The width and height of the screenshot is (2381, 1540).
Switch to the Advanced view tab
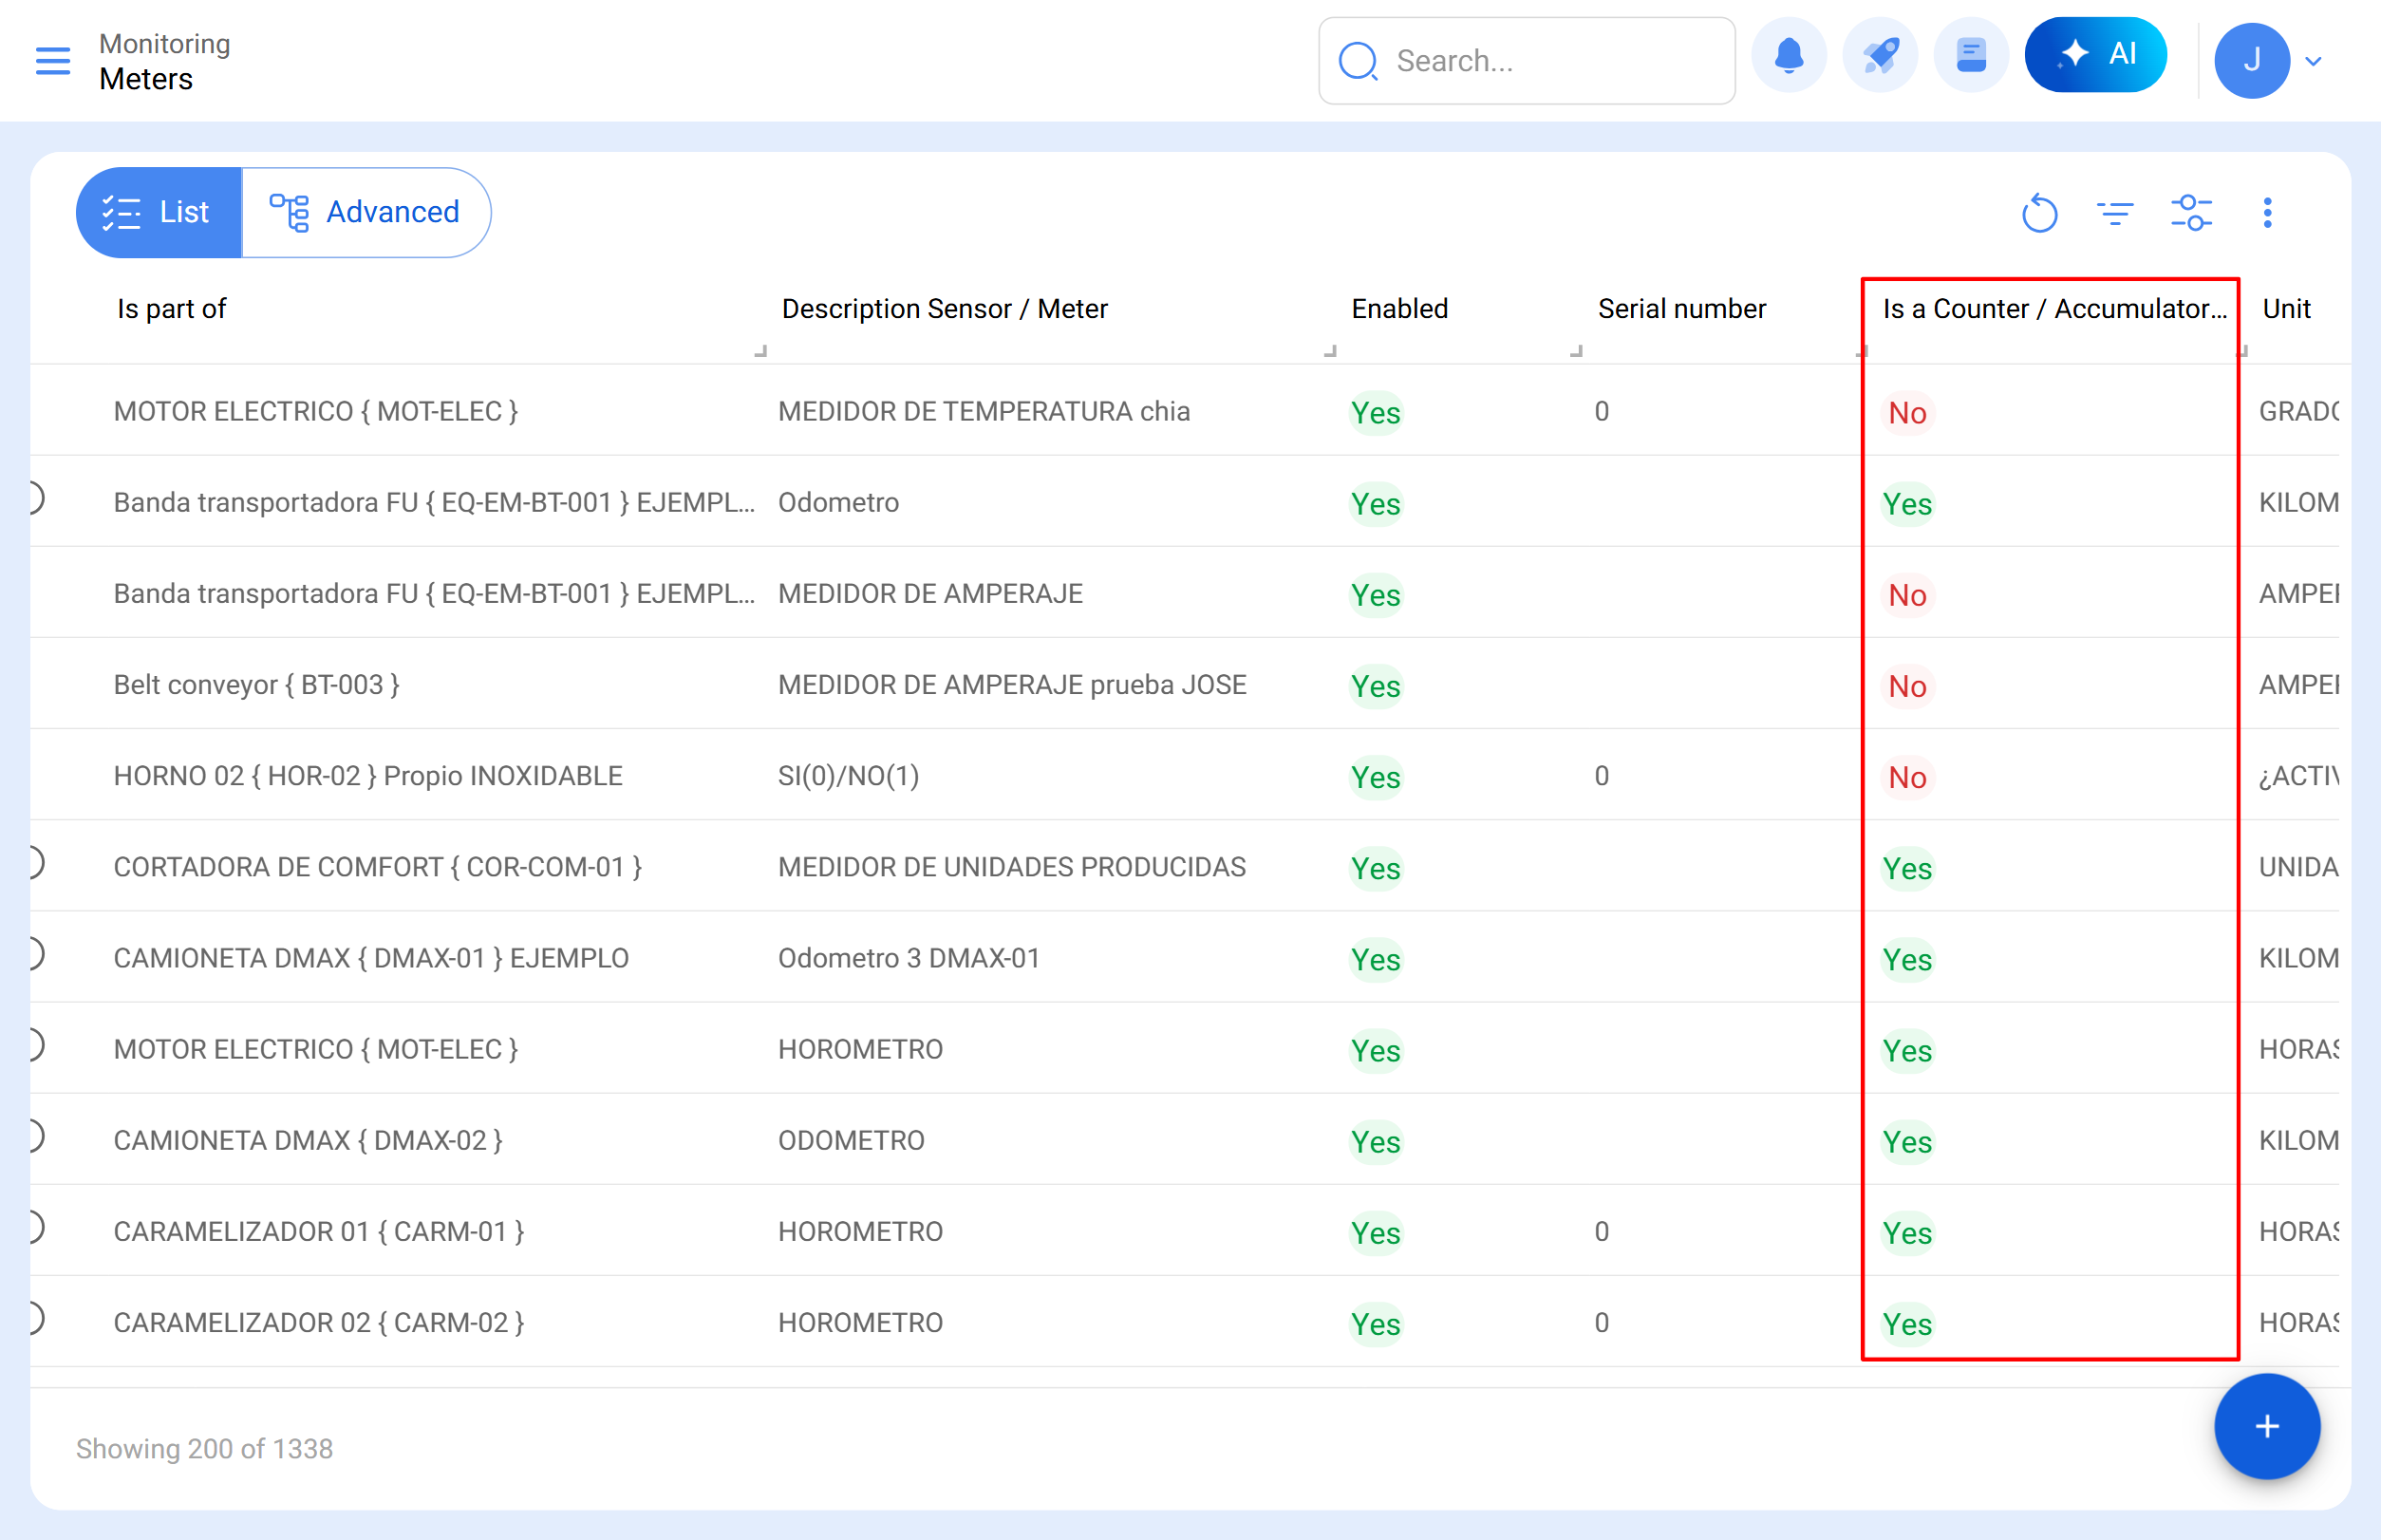tap(366, 212)
